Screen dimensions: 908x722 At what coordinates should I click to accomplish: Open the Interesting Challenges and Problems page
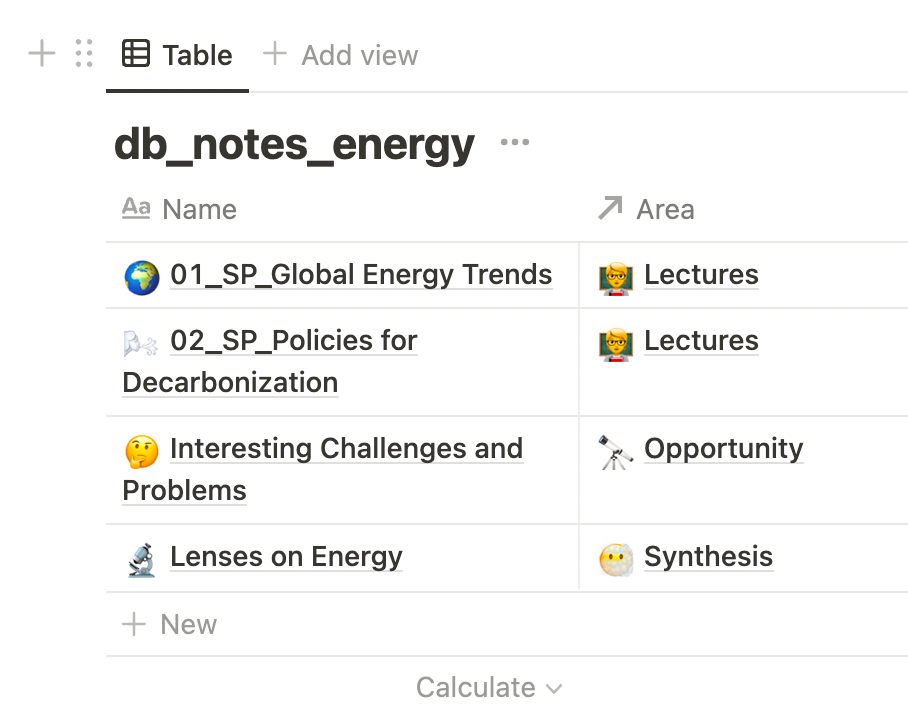346,449
